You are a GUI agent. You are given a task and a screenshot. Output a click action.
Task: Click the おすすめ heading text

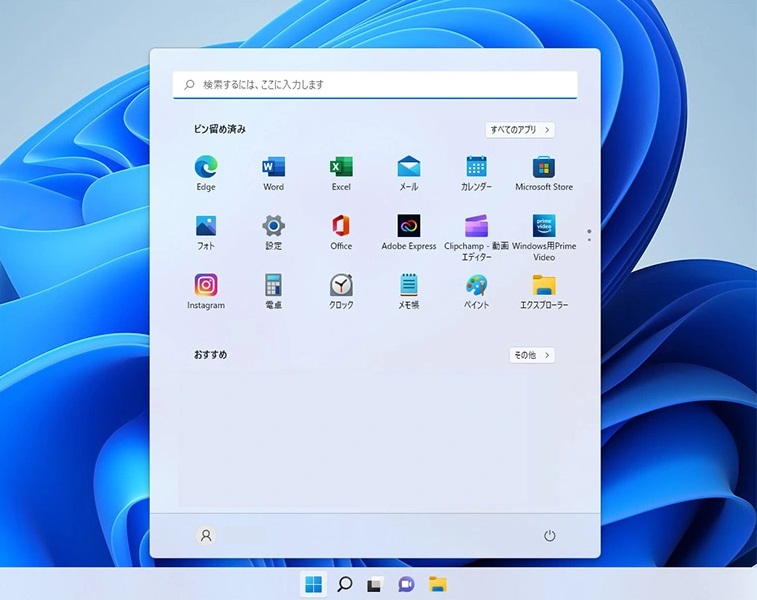click(210, 355)
